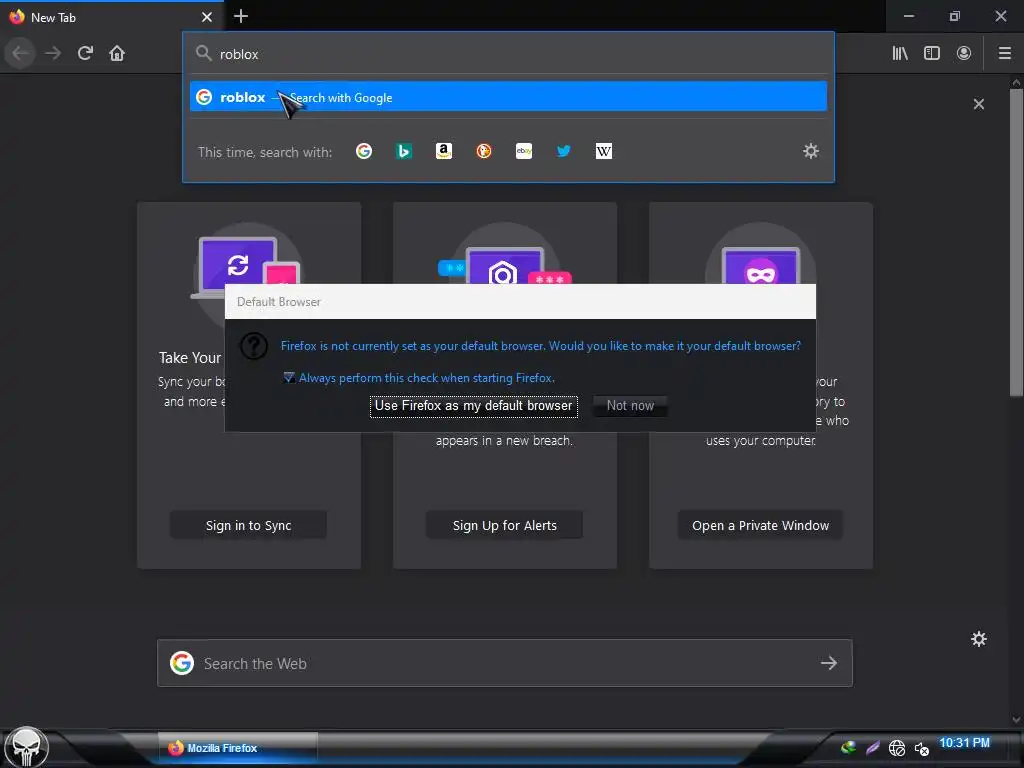Click the question mark icon in the dialog
The height and width of the screenshot is (768, 1024).
(253, 346)
